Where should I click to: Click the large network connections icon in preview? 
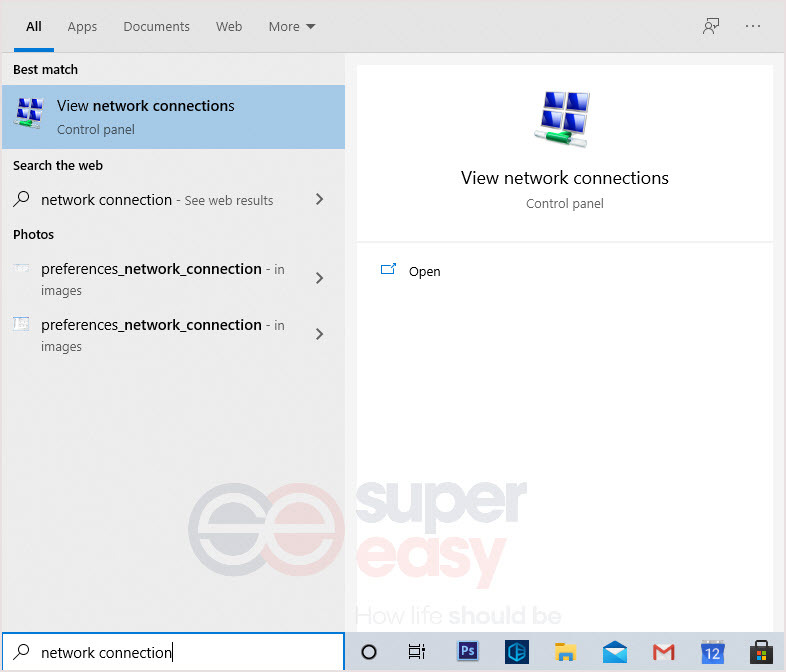point(563,120)
